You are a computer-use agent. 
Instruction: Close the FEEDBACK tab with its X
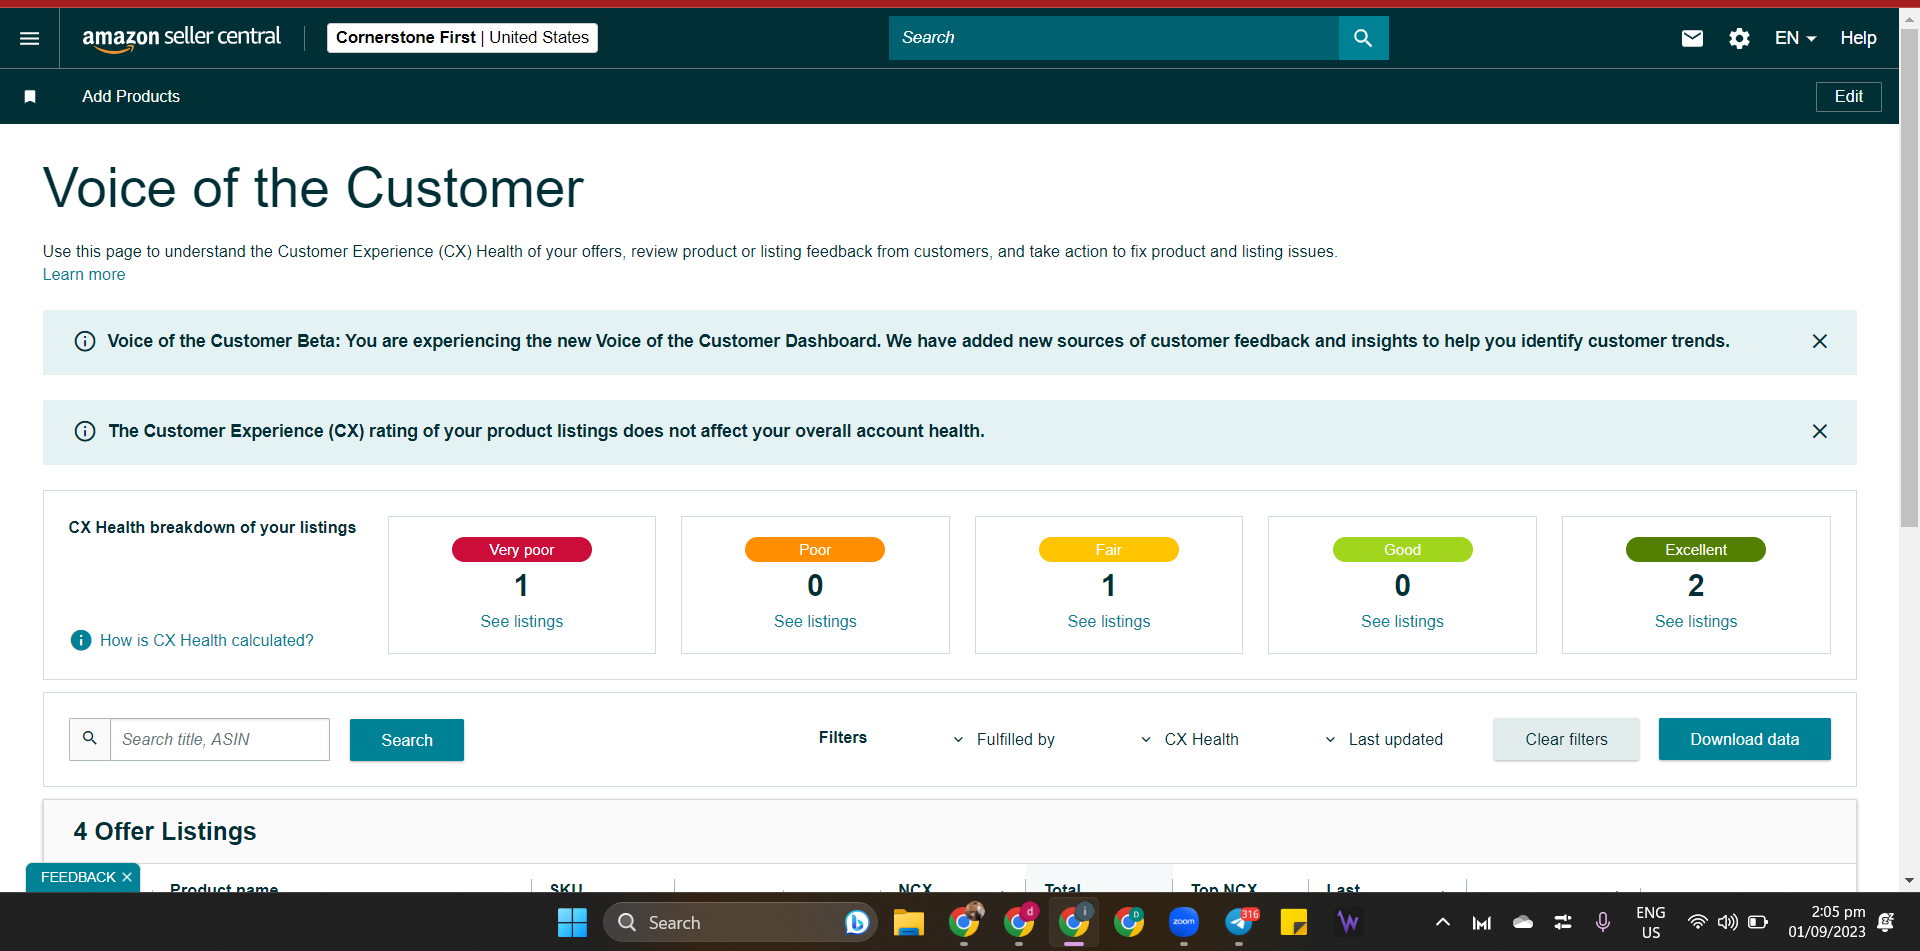(x=127, y=877)
